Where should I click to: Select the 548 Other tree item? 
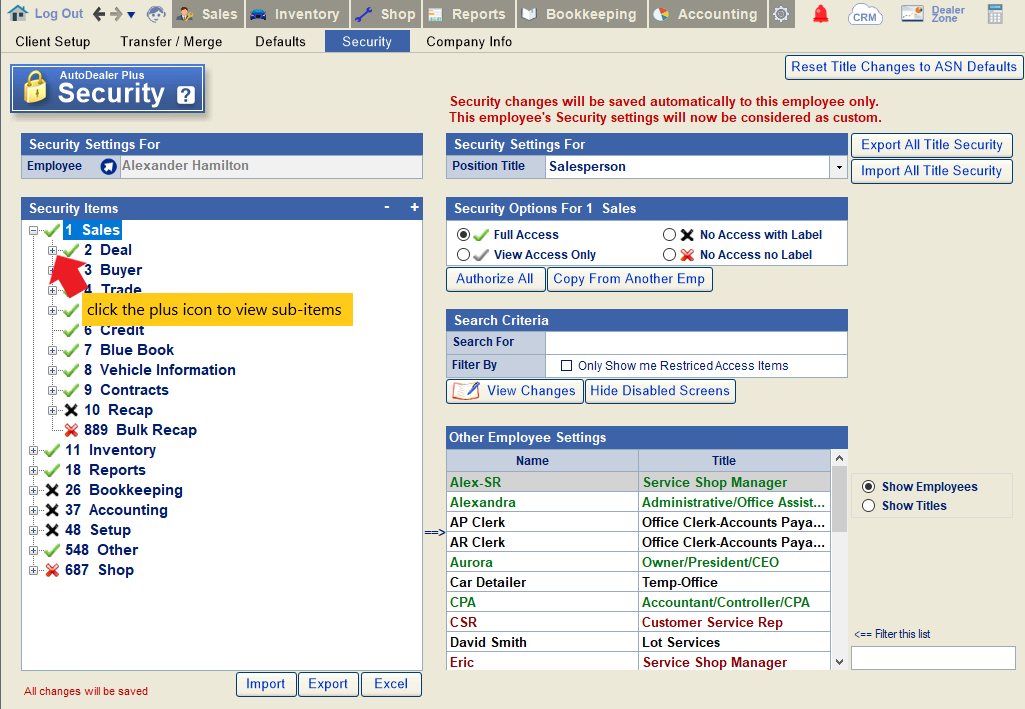pos(101,550)
